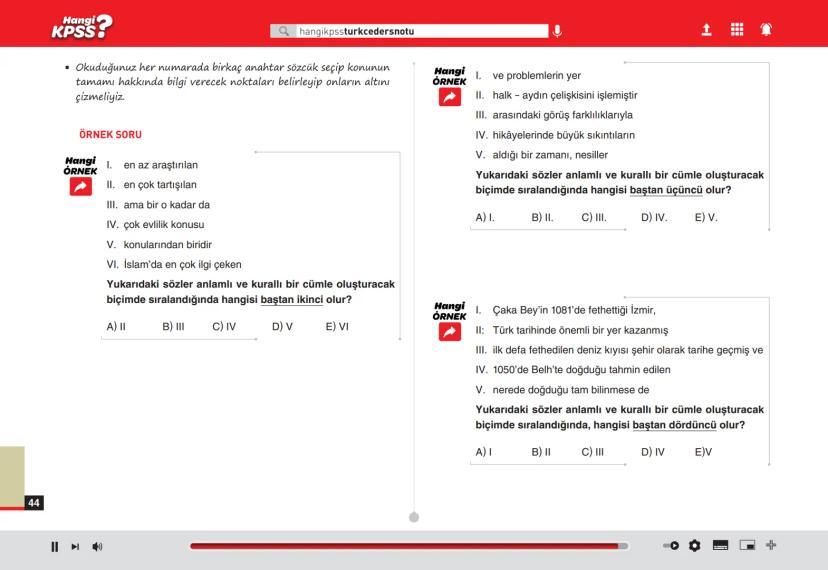Open the player settings gear
This screenshot has width=828, height=570.
[693, 546]
